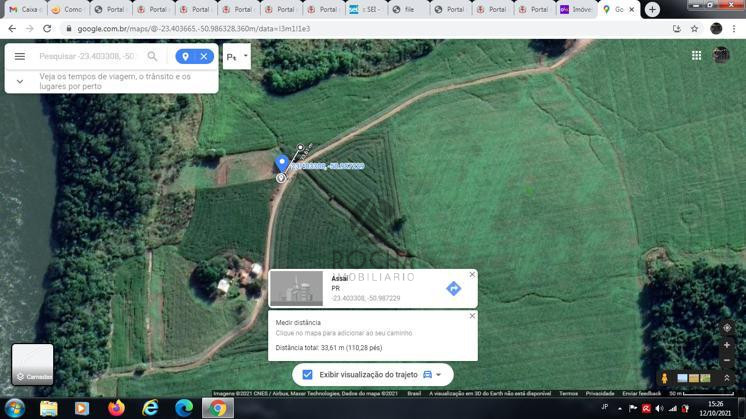Image resolution: width=746 pixels, height=419 pixels.
Task: Close the Medir distância panel
Action: (473, 316)
